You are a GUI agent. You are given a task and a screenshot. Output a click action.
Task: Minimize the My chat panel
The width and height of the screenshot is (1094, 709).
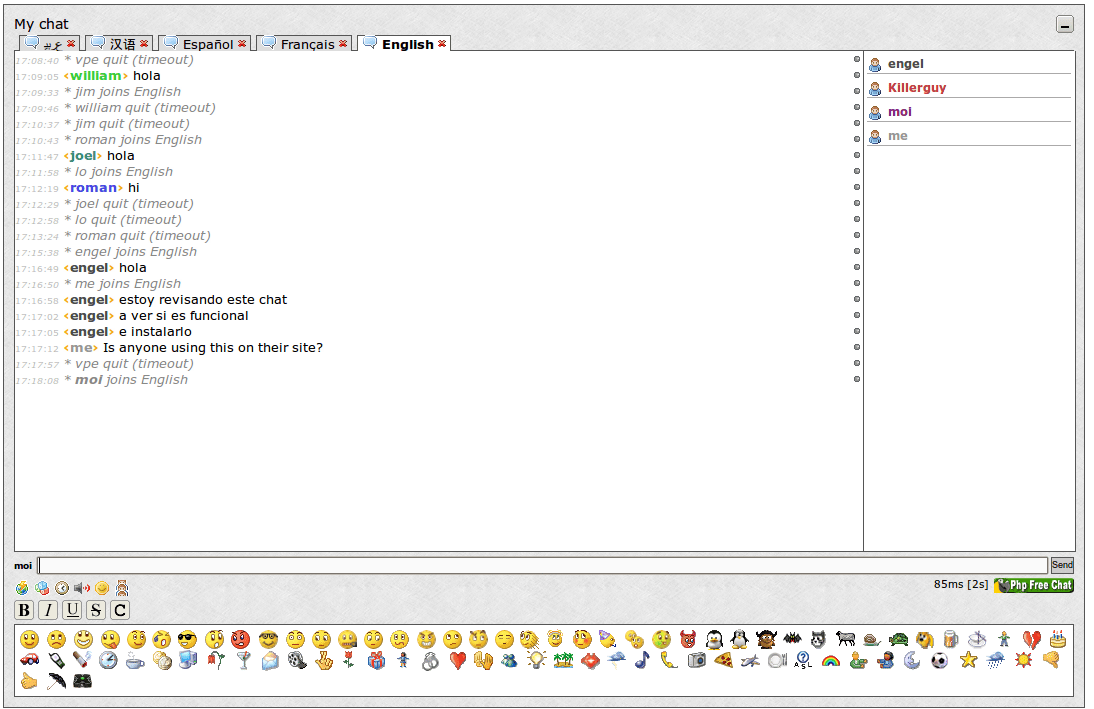[x=1065, y=24]
